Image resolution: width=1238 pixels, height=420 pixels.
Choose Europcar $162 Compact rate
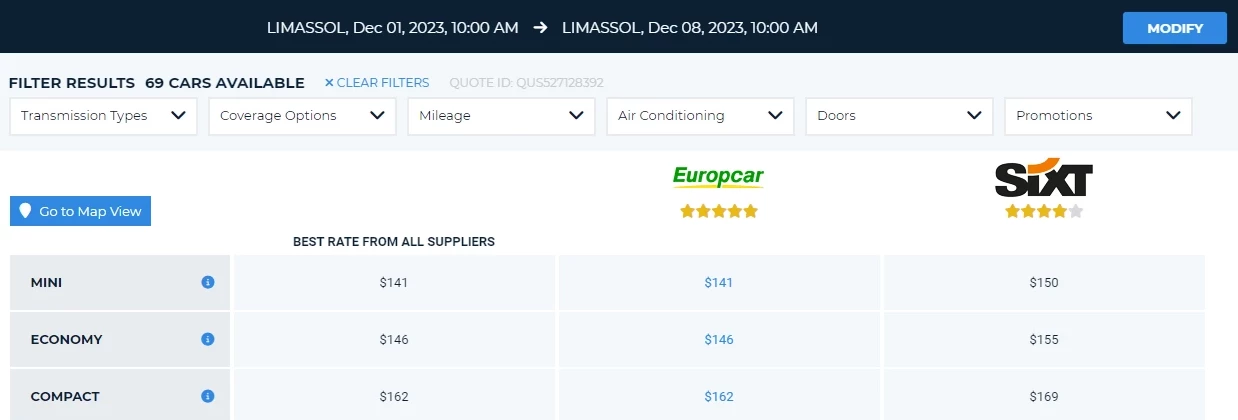(x=719, y=397)
